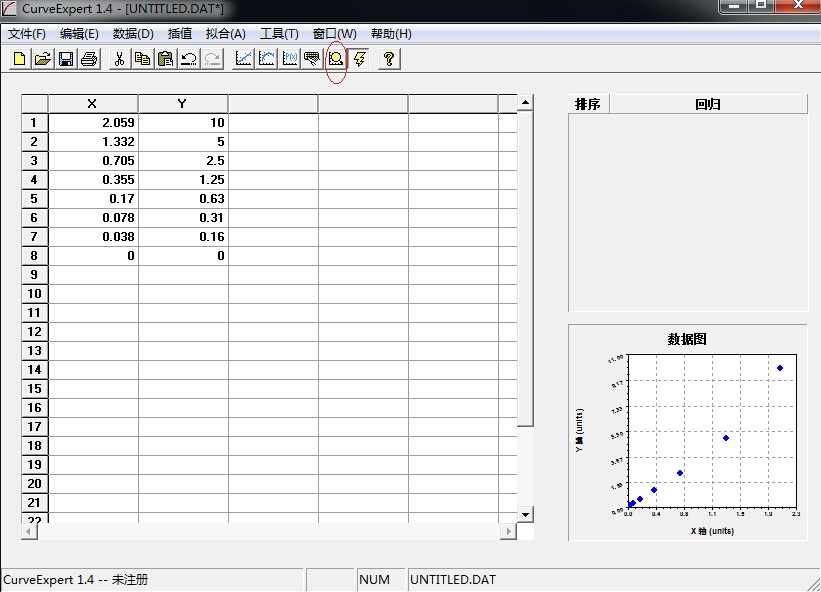Viewport: 821px width, 592px height.
Task: Apply the curved nonlinear fit icon
Action: [267, 59]
